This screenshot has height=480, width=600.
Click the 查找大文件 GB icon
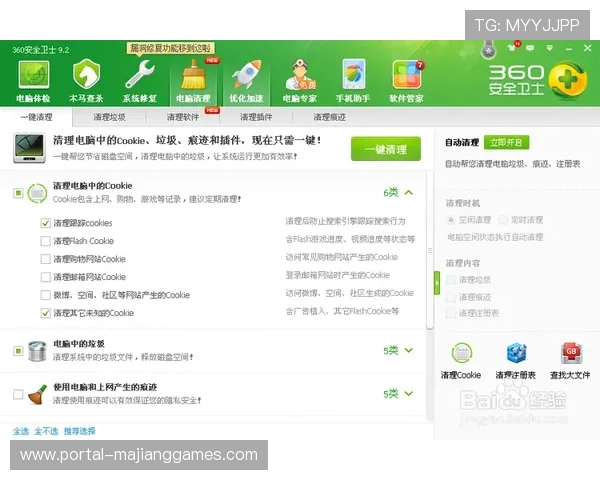(x=571, y=353)
